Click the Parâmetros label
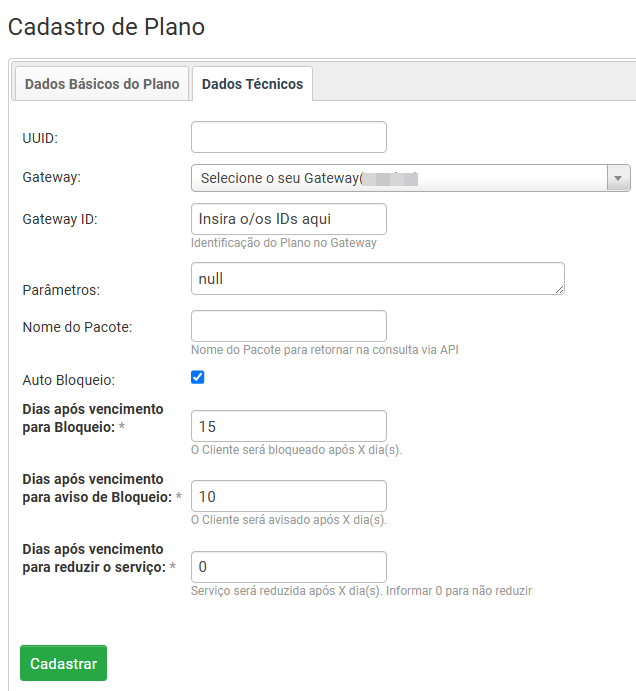 click(x=62, y=289)
